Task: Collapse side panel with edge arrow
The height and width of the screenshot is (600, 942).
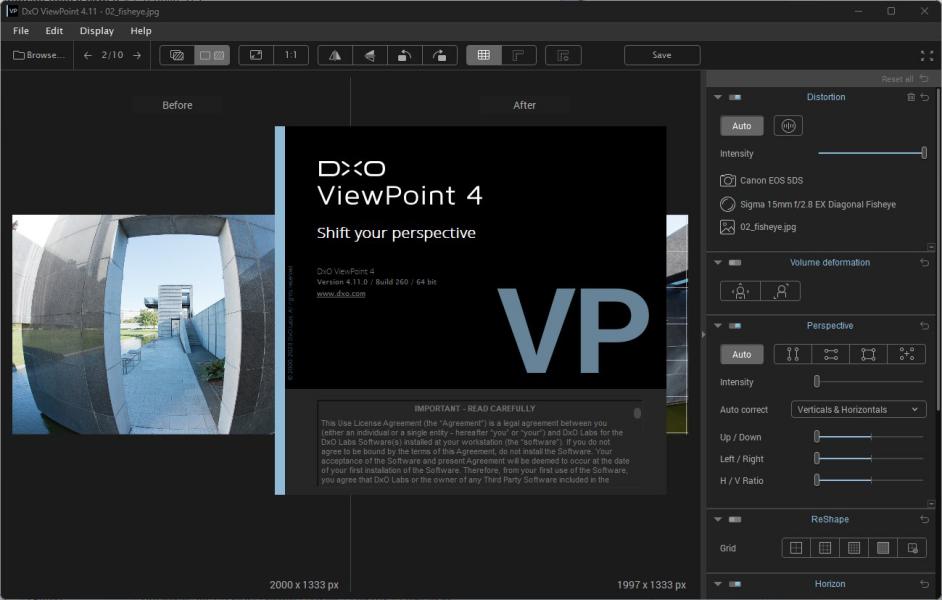Action: [703, 335]
